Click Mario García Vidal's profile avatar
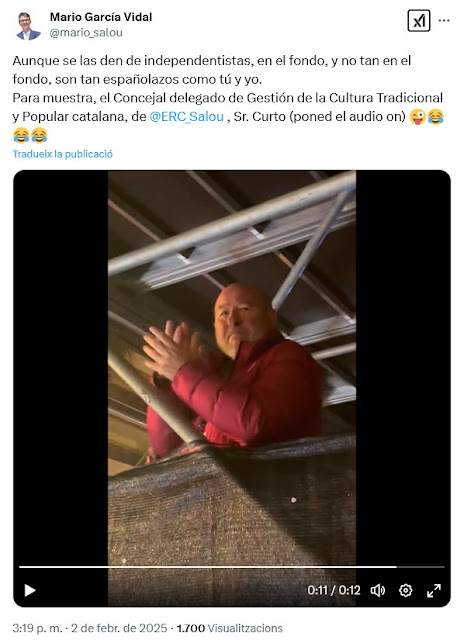 tap(28, 26)
